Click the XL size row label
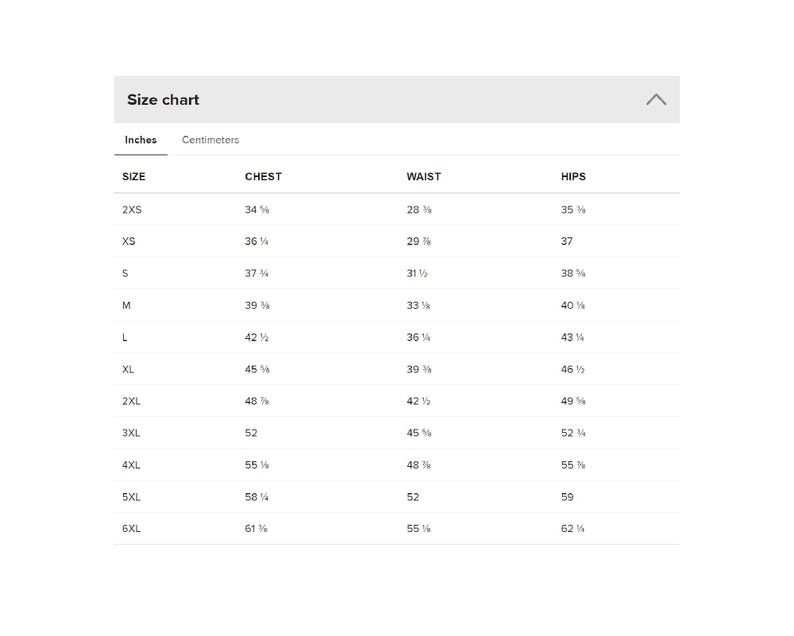This screenshot has width=794, height=636. 128,370
